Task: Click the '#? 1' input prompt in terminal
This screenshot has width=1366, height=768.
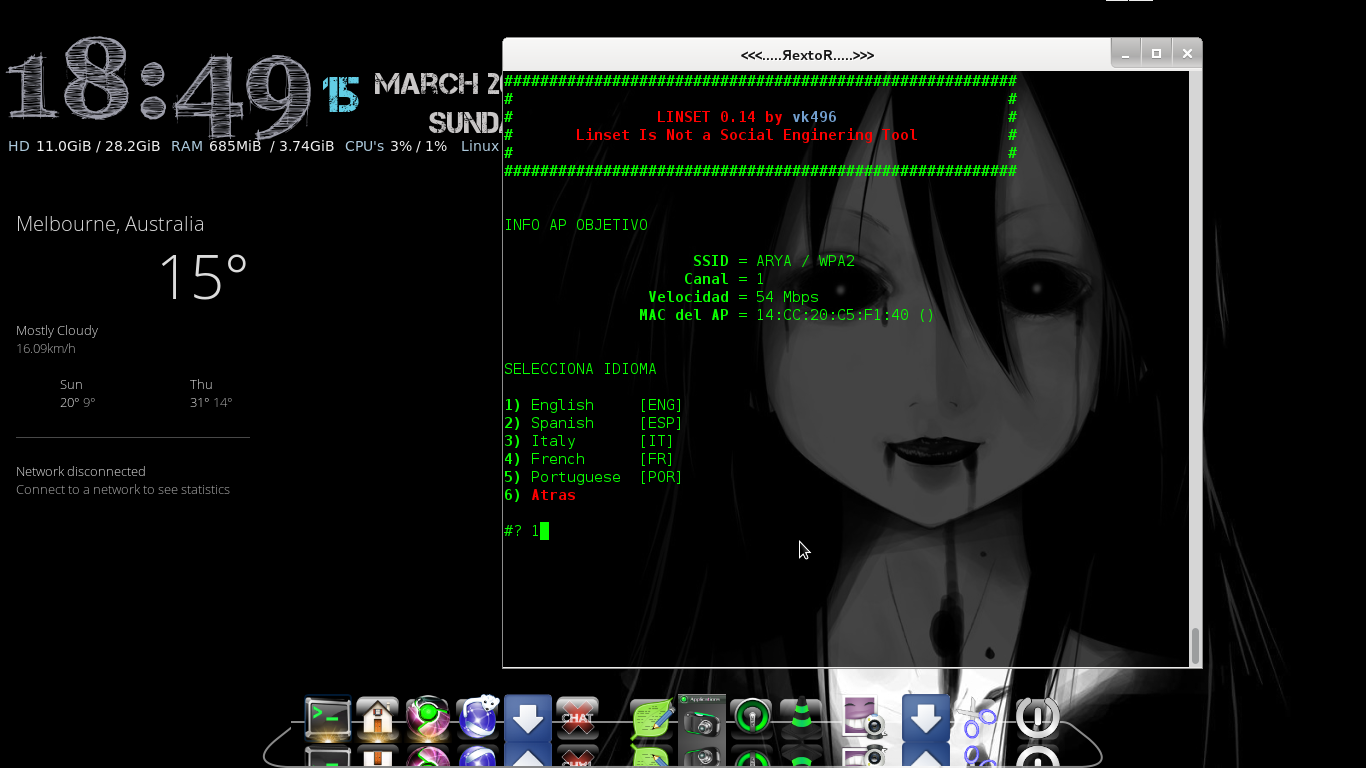Action: click(526, 531)
